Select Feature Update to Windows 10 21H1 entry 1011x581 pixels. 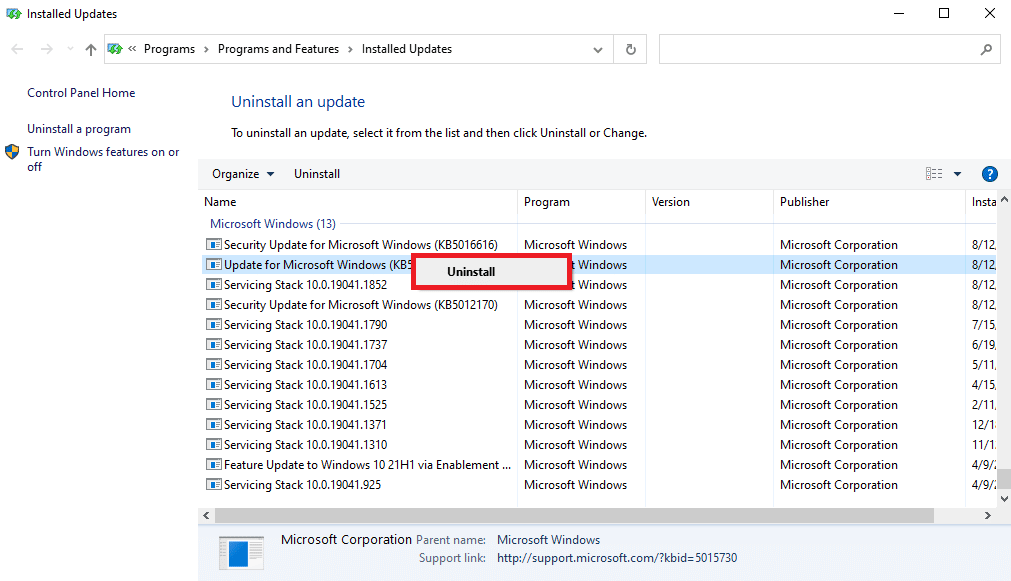coord(367,465)
